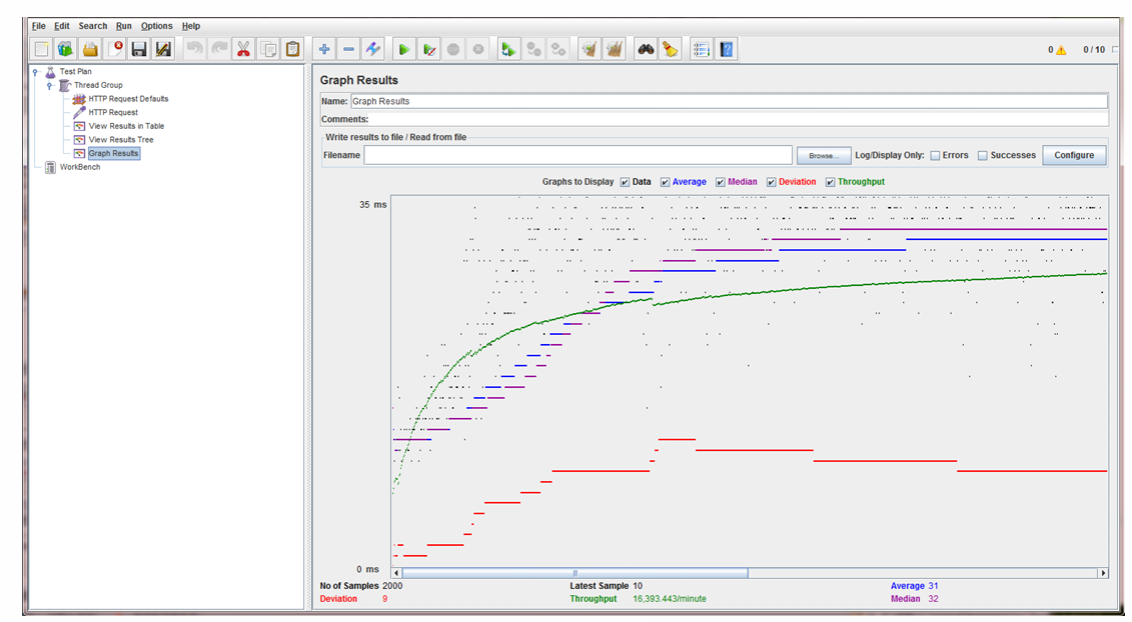The height and width of the screenshot is (622, 1132).
Task: Open the Edit menu
Action: click(x=61, y=26)
